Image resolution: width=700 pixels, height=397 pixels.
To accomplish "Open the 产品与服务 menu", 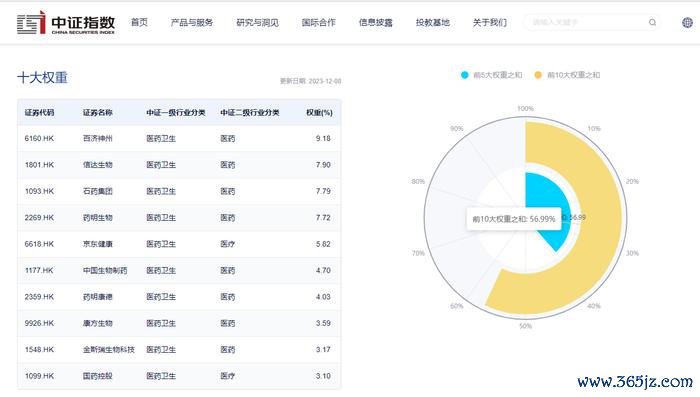I will [x=192, y=22].
